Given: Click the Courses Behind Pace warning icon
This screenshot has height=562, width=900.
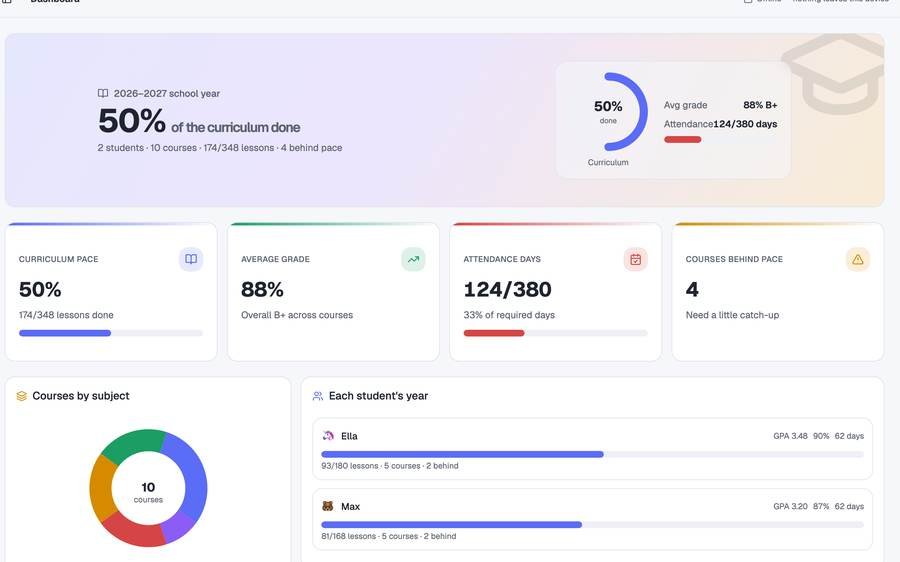Looking at the screenshot, I should point(858,259).
